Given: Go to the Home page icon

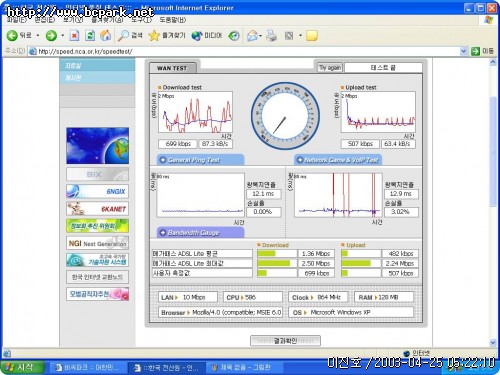Looking at the screenshot, I should pyautogui.click(x=106, y=35).
